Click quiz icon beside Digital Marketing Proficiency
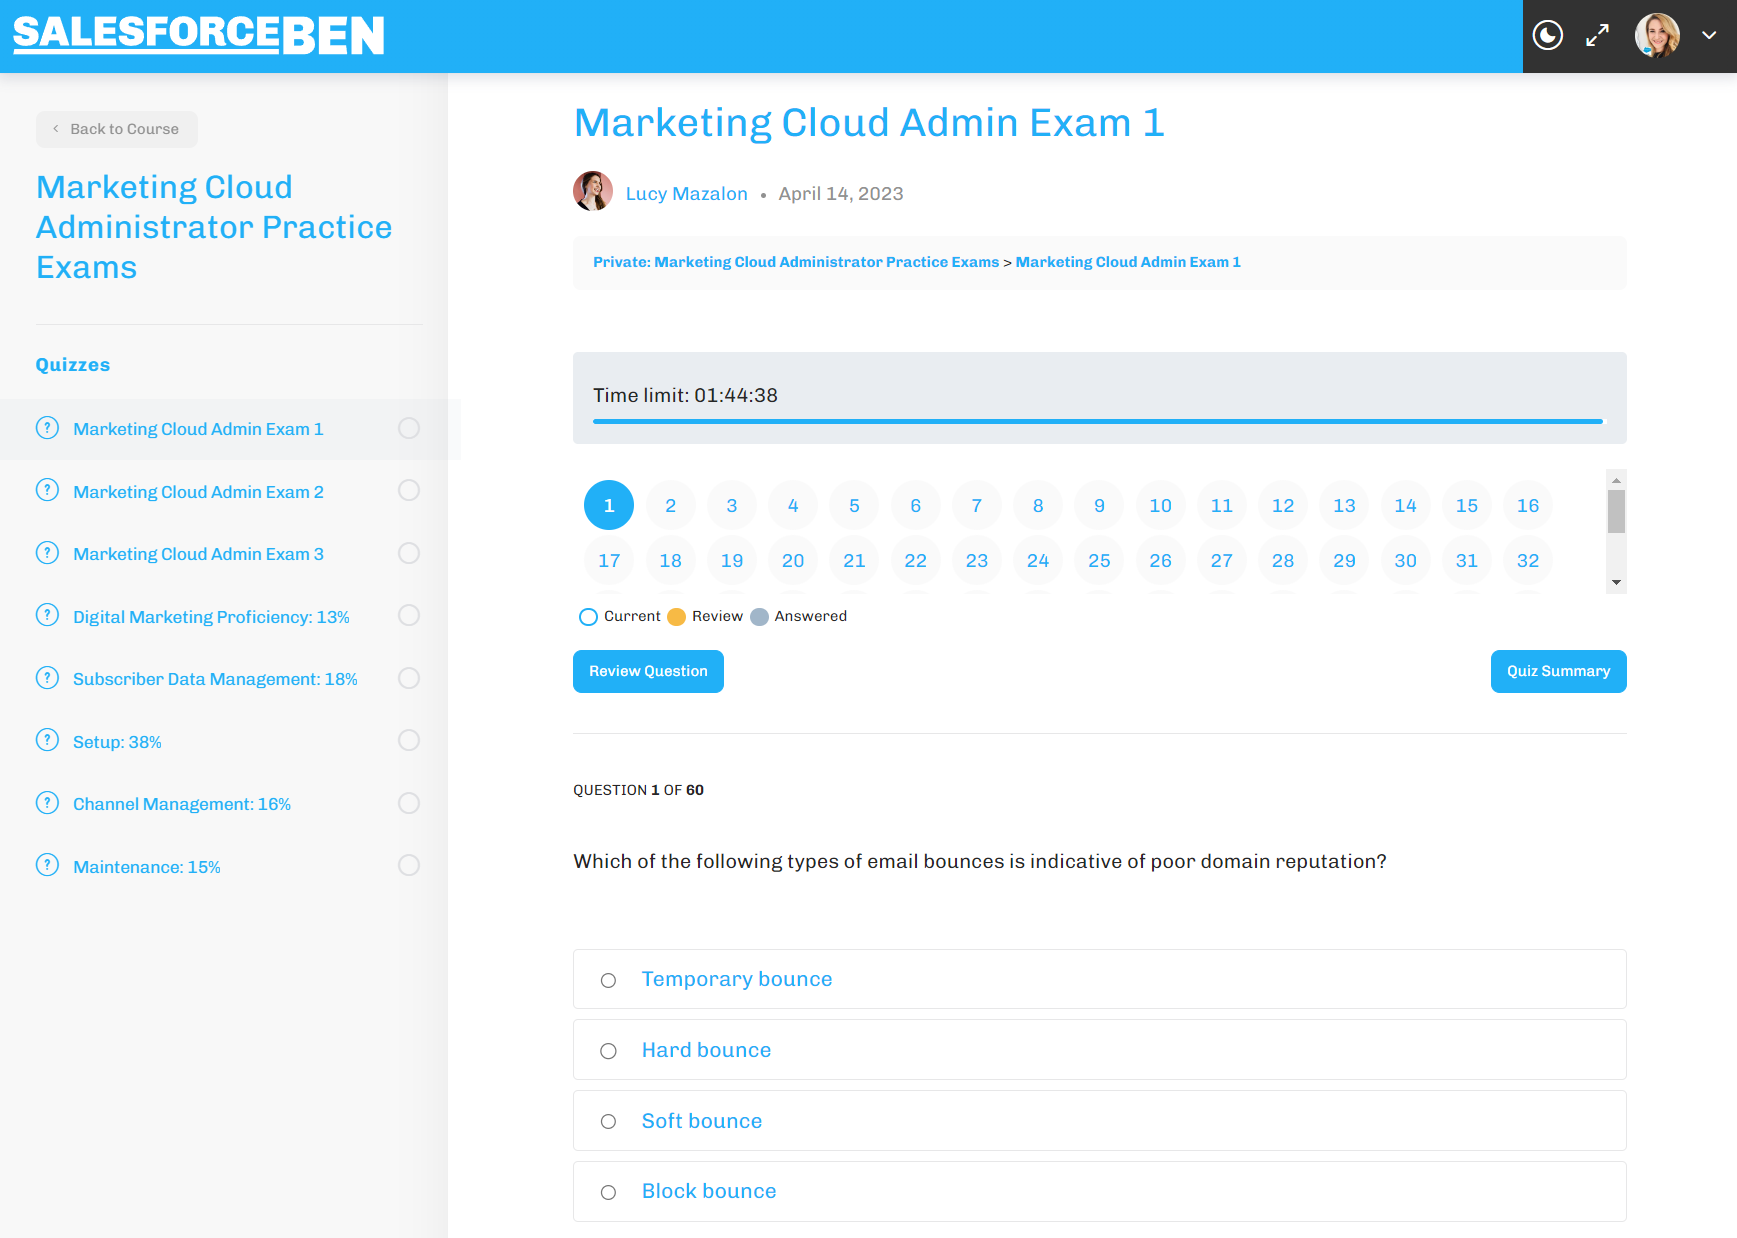 pyautogui.click(x=47, y=615)
